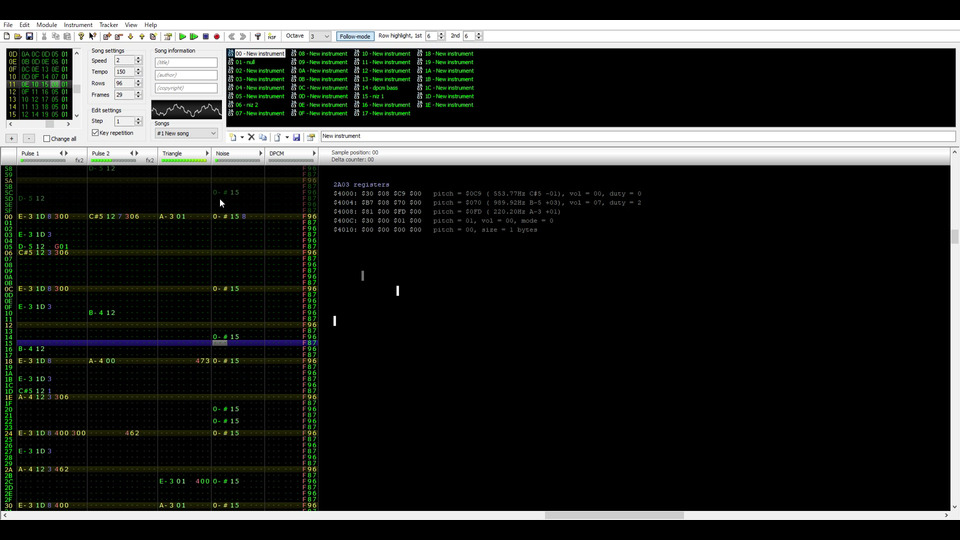Remove instrument with the X icon
This screenshot has width=960, height=540.
[251, 137]
